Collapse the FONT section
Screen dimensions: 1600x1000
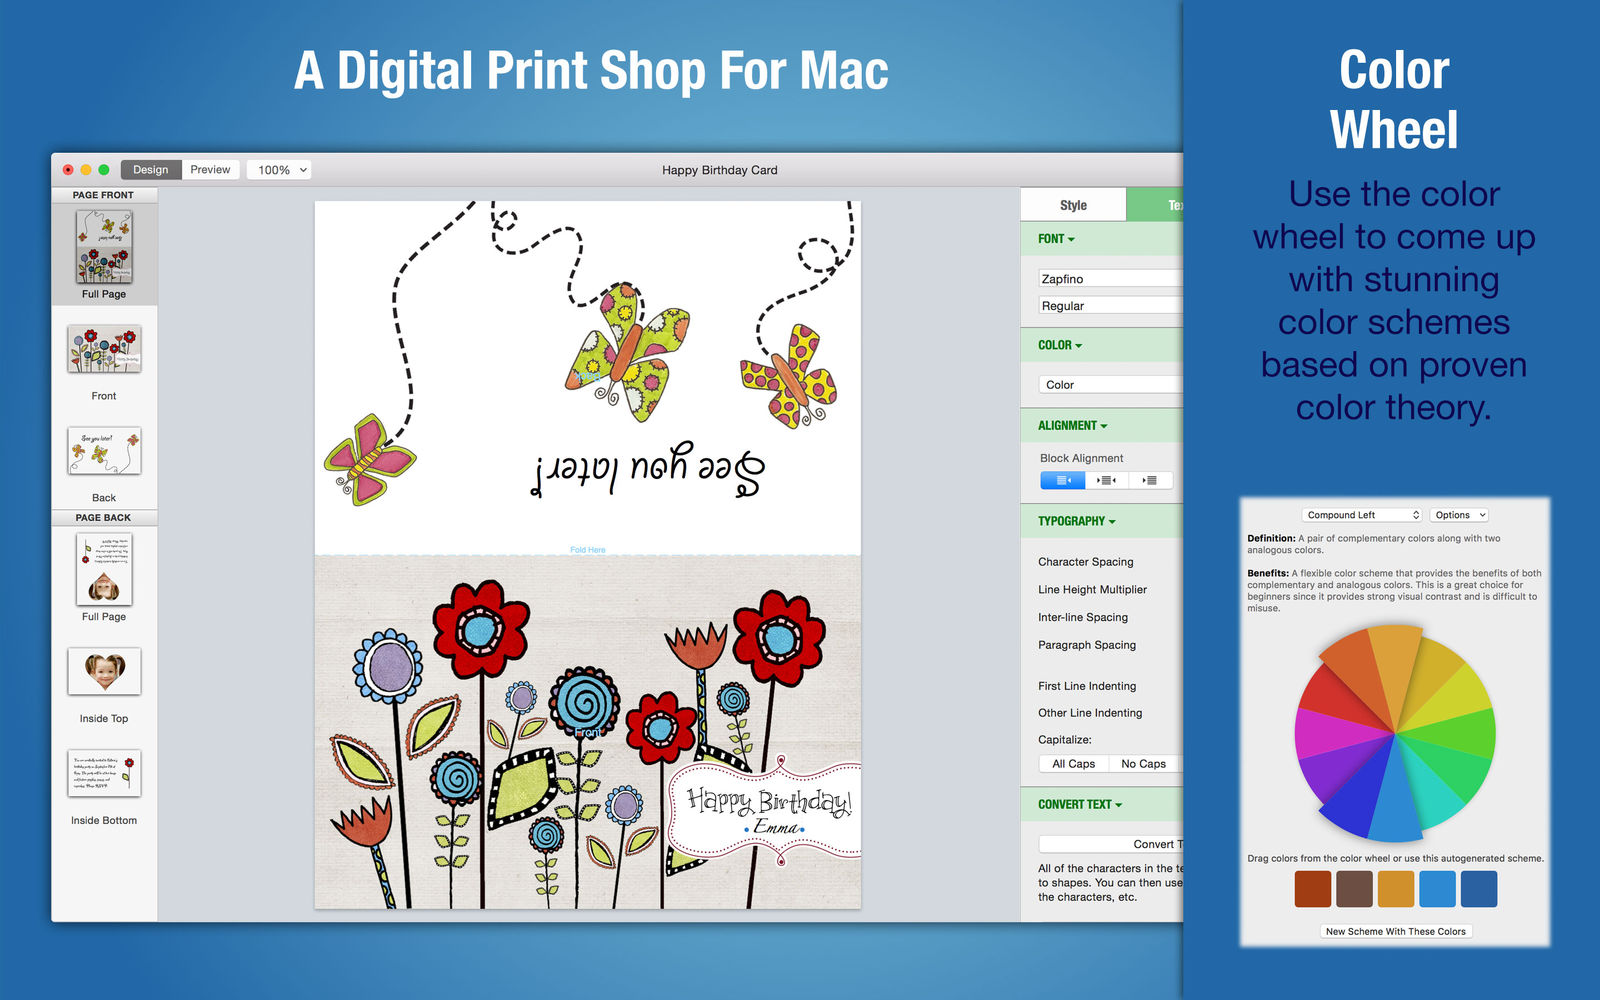[x=1056, y=239]
